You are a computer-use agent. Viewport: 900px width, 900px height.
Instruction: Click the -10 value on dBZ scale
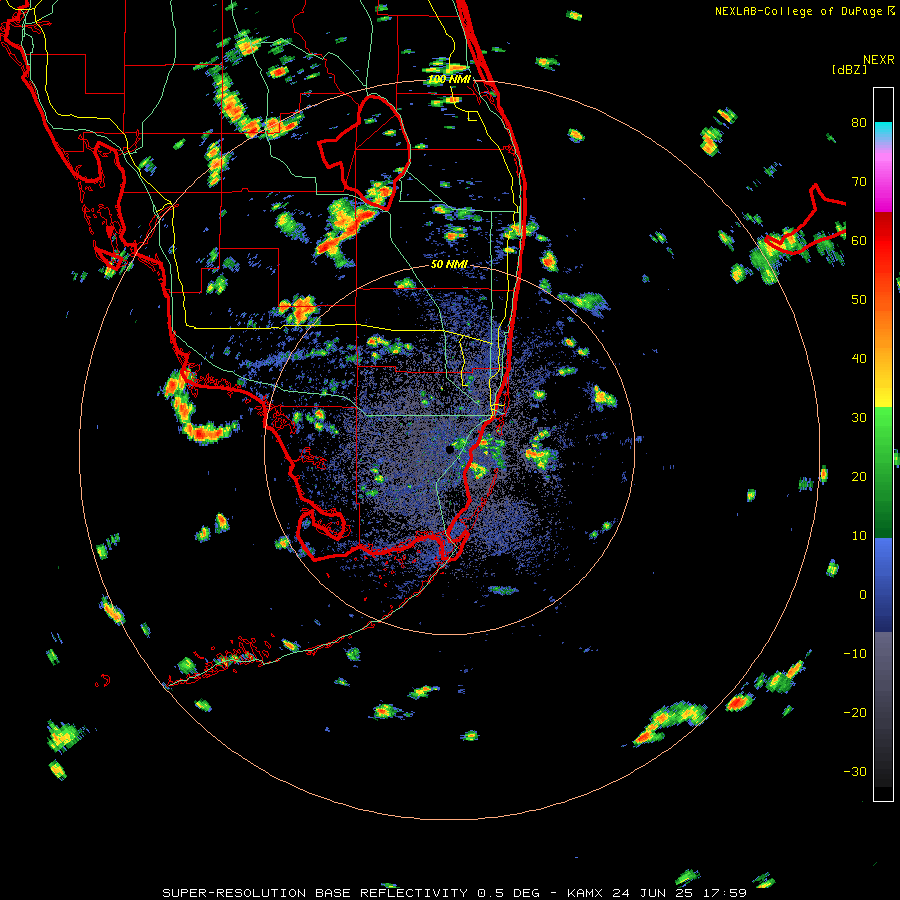tap(855, 654)
